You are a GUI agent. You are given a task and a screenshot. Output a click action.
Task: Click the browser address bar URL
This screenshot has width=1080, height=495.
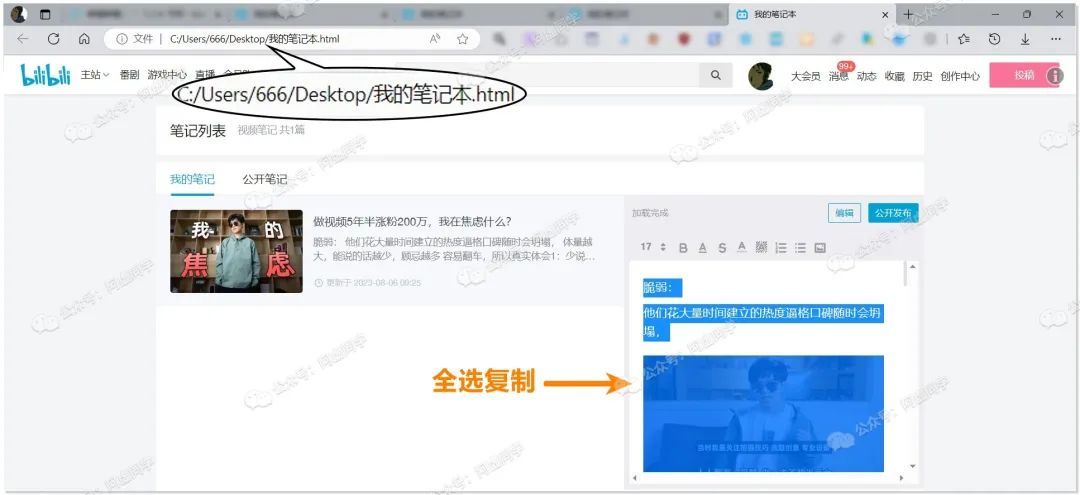[x=255, y=39]
